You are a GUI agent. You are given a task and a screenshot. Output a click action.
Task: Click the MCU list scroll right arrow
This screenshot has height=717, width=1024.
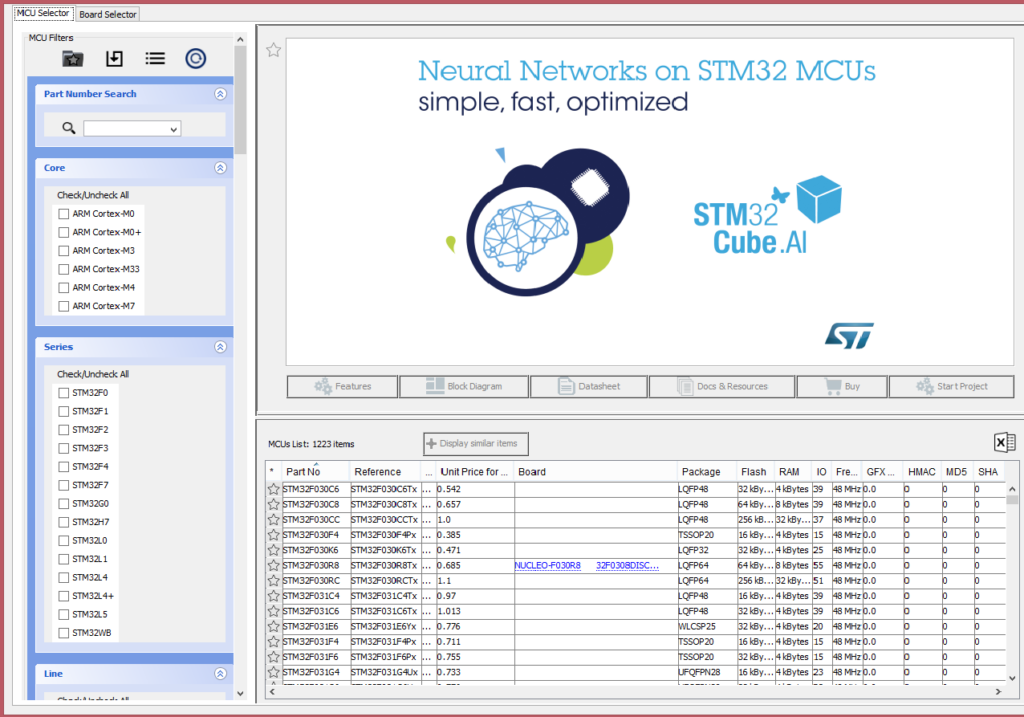click(x=998, y=691)
